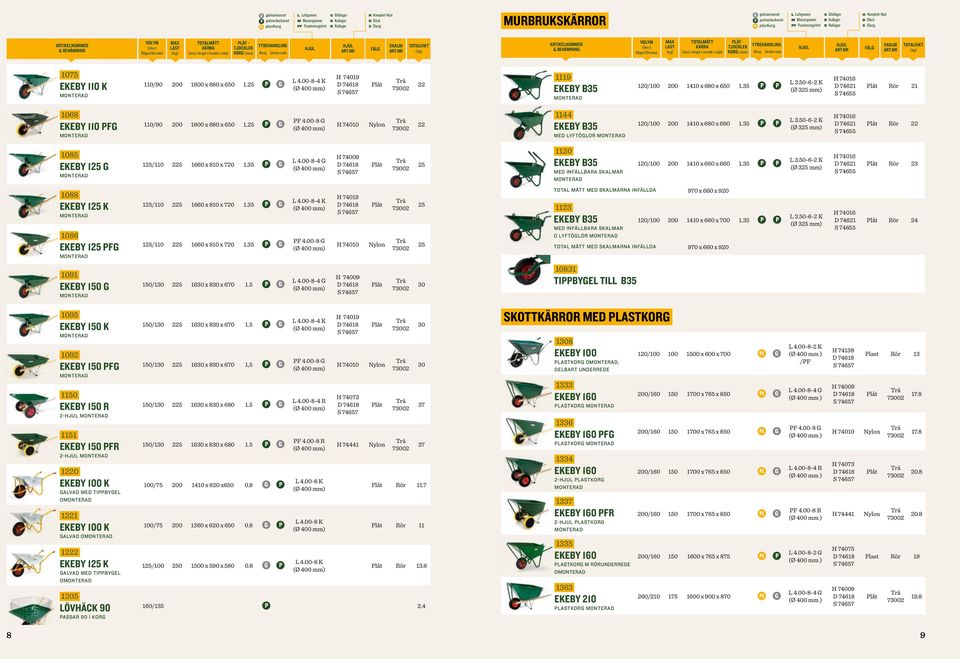Click the yellow plastic icon in EKEBY 100 row

pyautogui.click(x=762, y=353)
